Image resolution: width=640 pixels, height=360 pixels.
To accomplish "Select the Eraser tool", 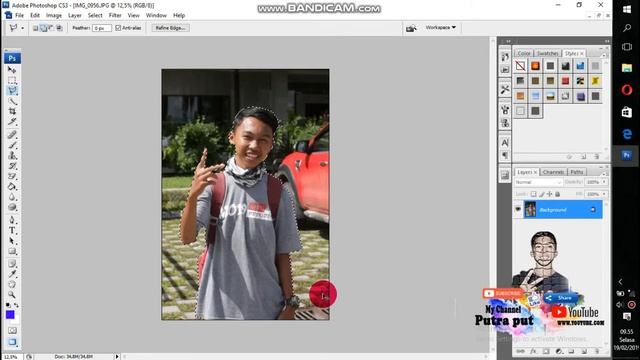I will tap(12, 176).
